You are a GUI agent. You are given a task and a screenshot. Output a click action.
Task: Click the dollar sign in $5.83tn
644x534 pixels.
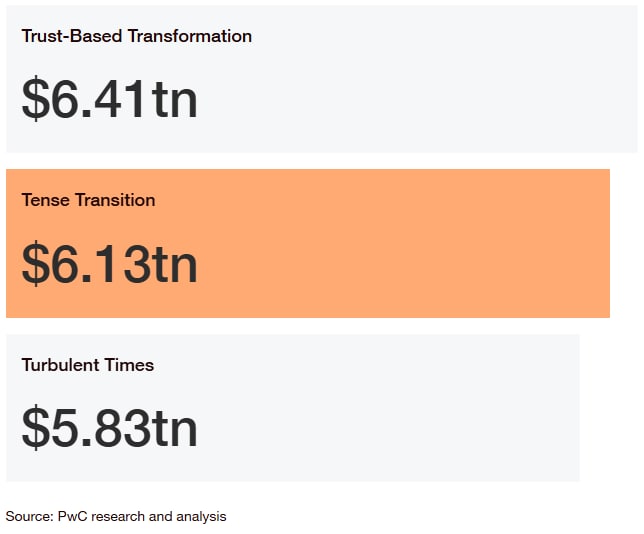[35, 428]
